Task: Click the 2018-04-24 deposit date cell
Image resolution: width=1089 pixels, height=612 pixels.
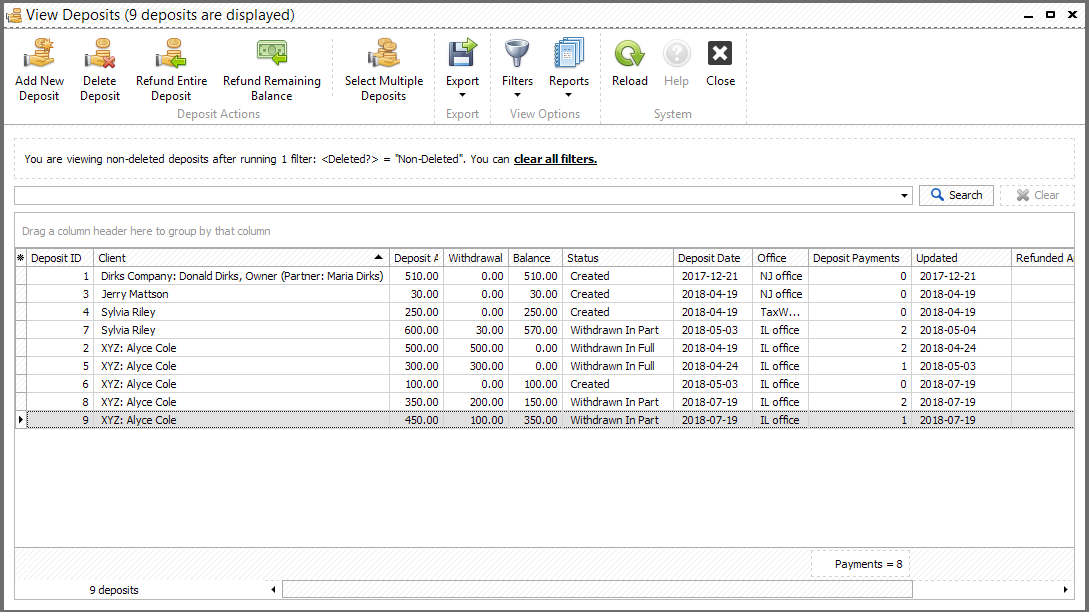Action: tap(713, 366)
